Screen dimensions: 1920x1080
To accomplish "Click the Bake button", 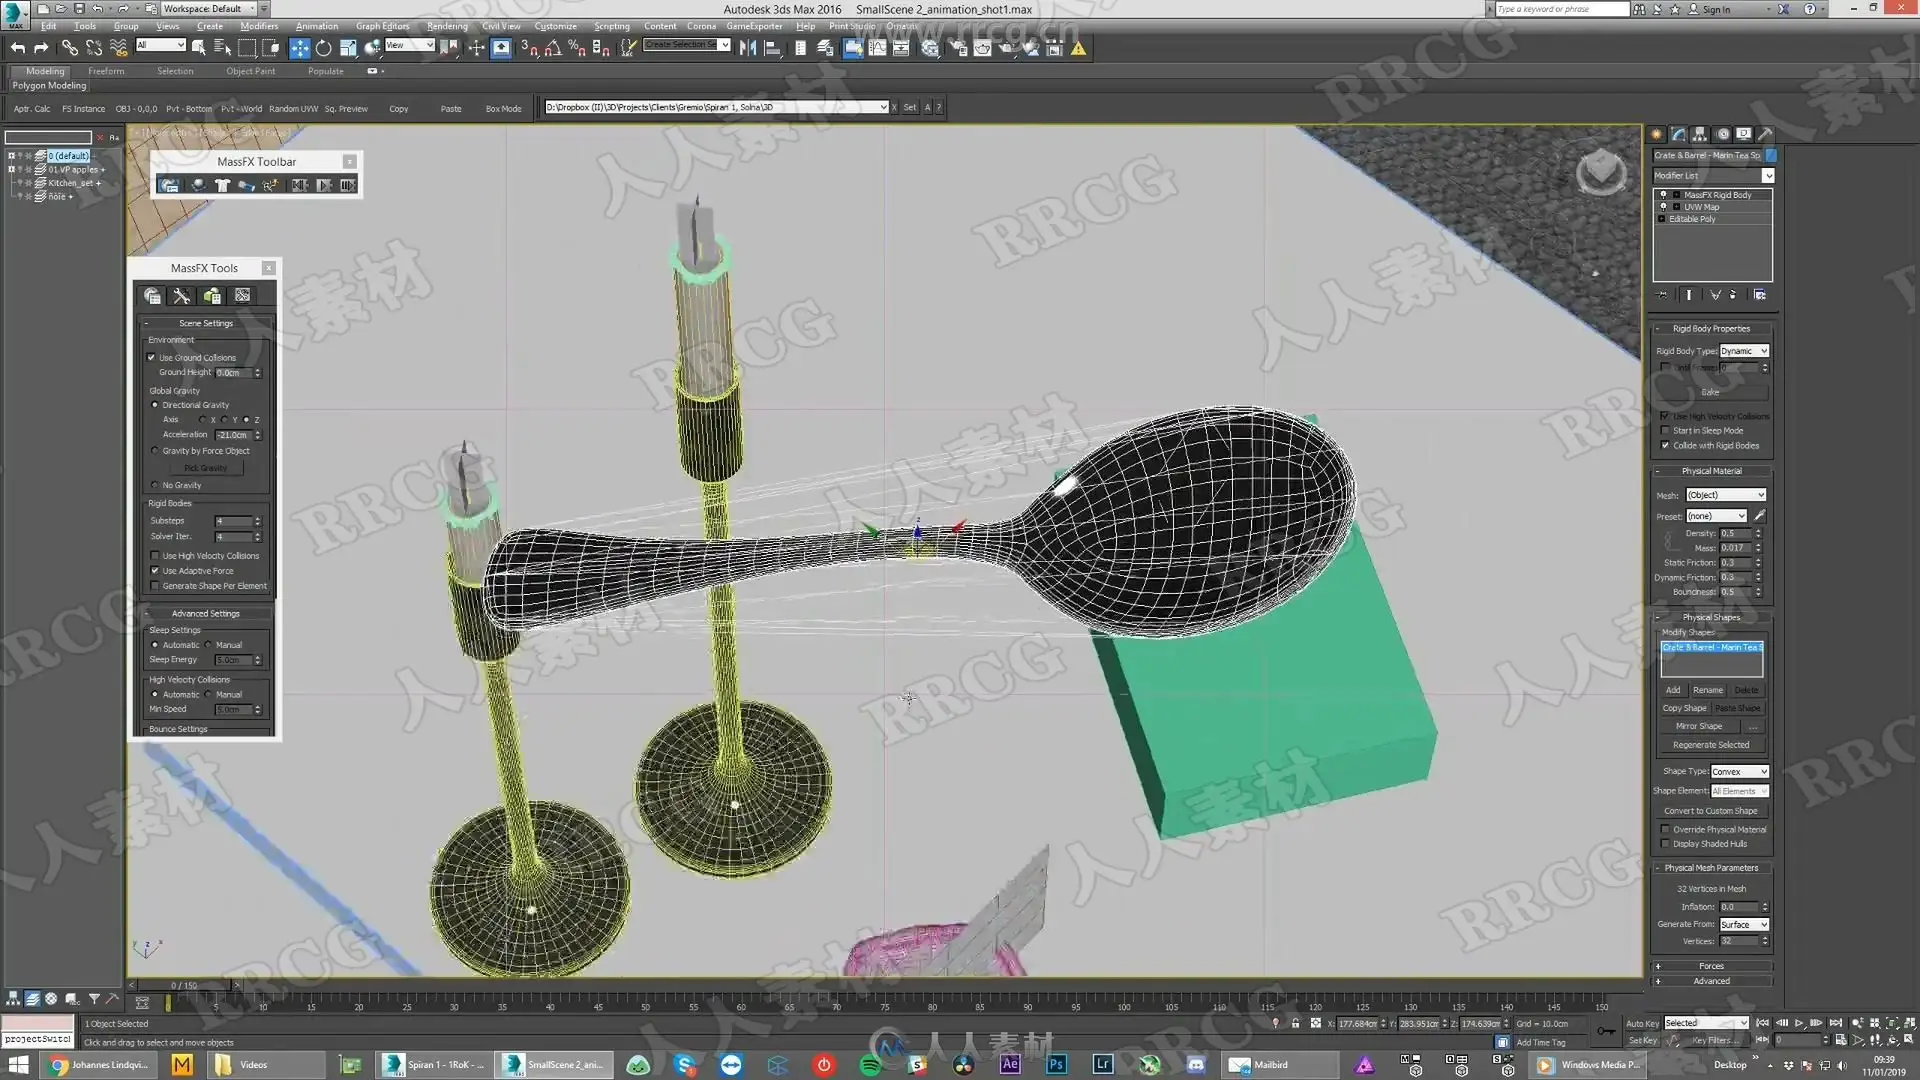I will point(1711,392).
